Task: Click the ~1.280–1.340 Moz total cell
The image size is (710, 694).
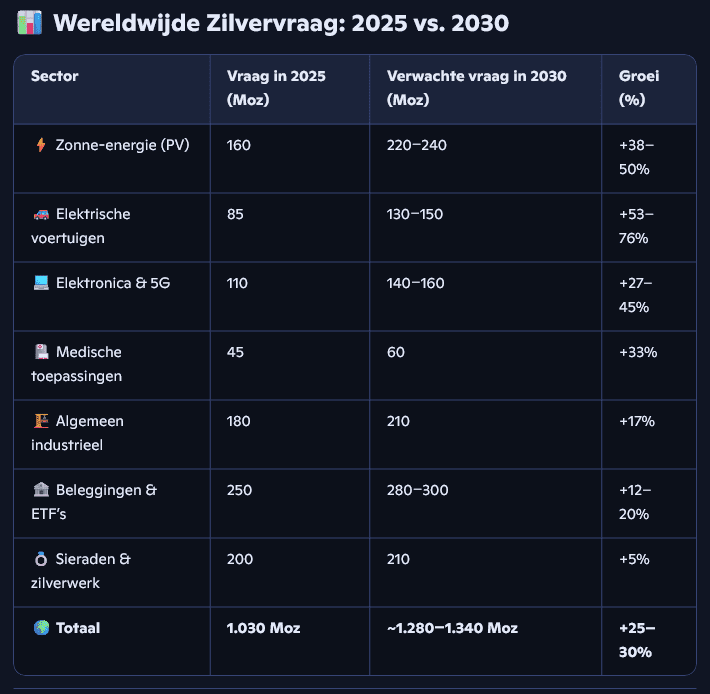Action: click(x=452, y=628)
